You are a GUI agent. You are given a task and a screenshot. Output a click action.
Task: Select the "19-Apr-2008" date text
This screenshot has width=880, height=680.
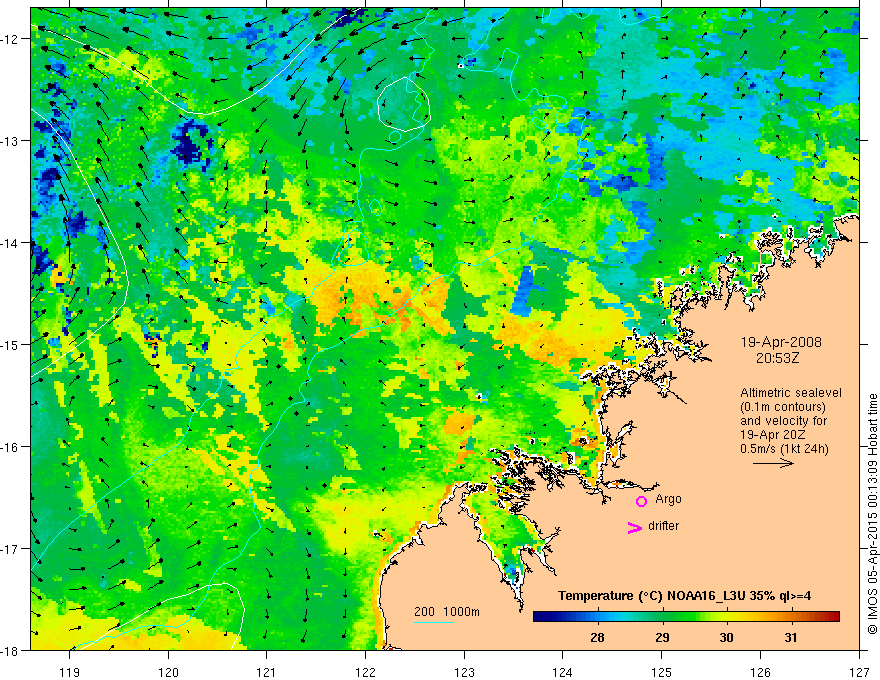[781, 342]
